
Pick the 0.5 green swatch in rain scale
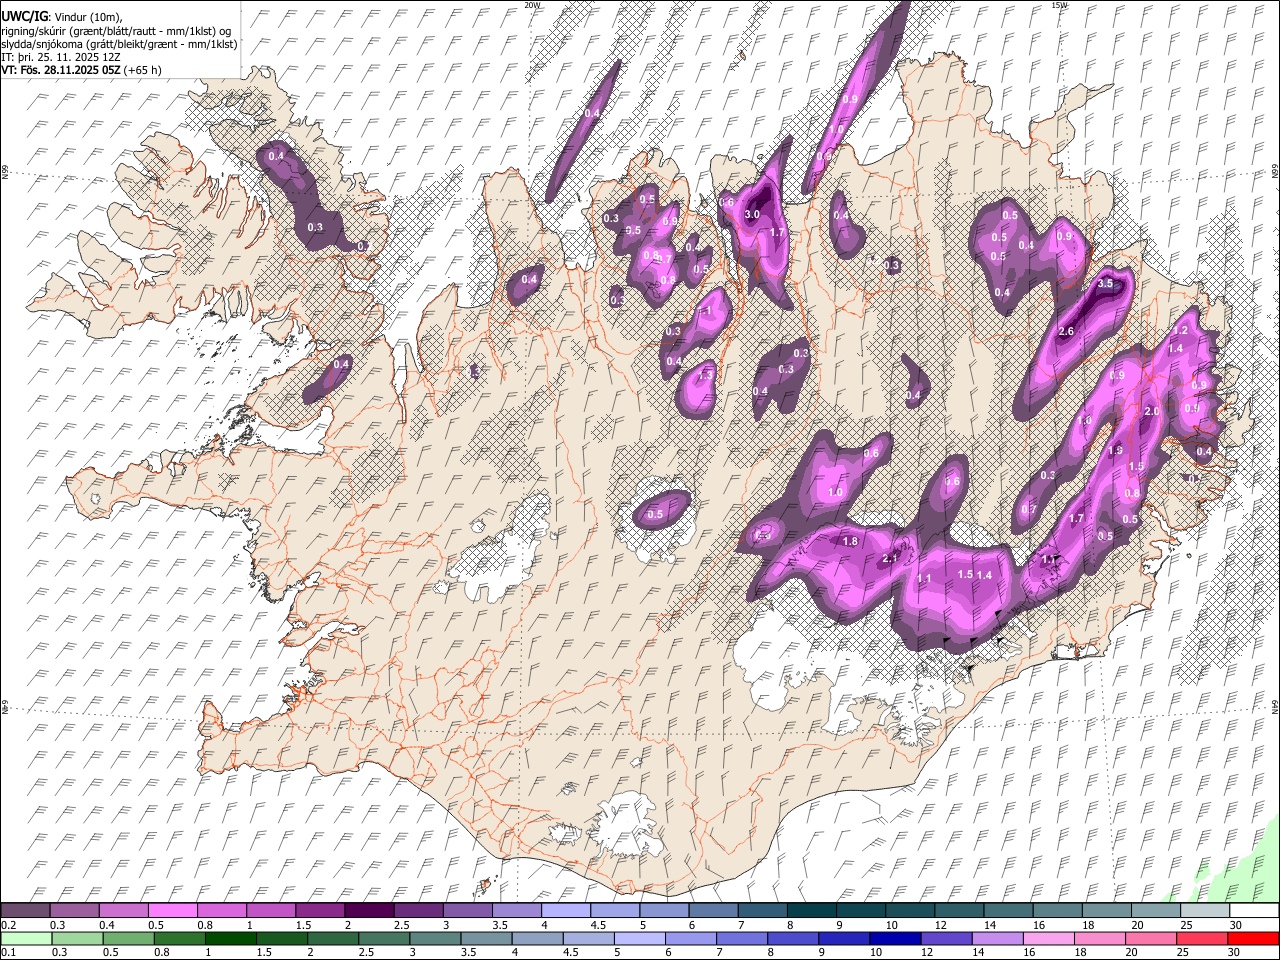128,938
